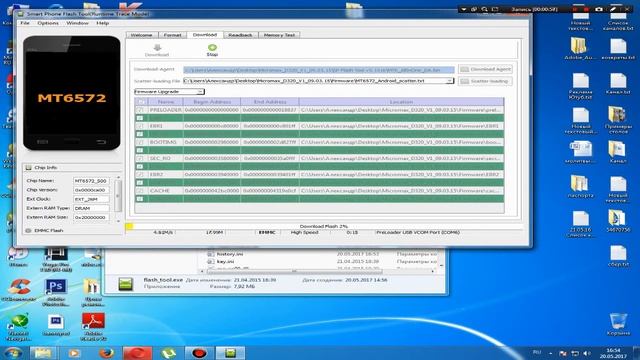Open Firefox from the taskbar

point(106,353)
